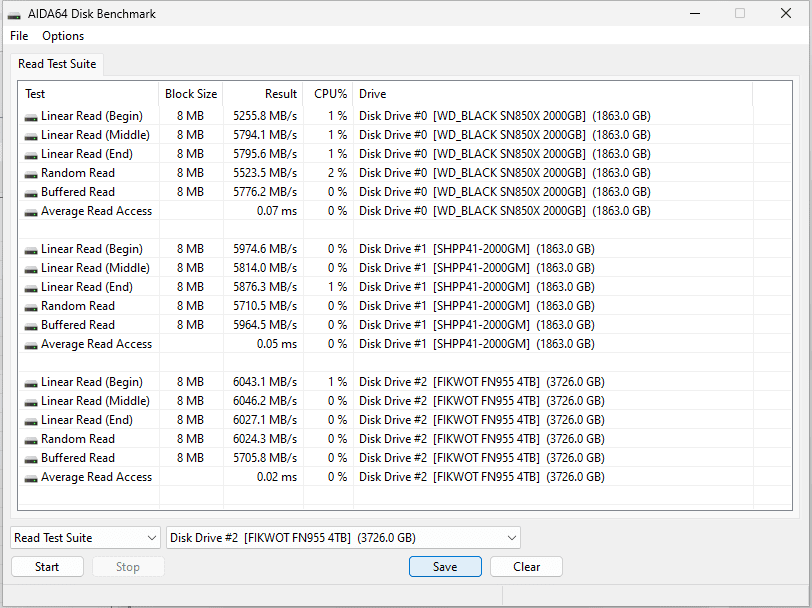Viewport: 812px width, 608px height.
Task: Select result value 6024.3 MB/s
Action: tap(265, 439)
